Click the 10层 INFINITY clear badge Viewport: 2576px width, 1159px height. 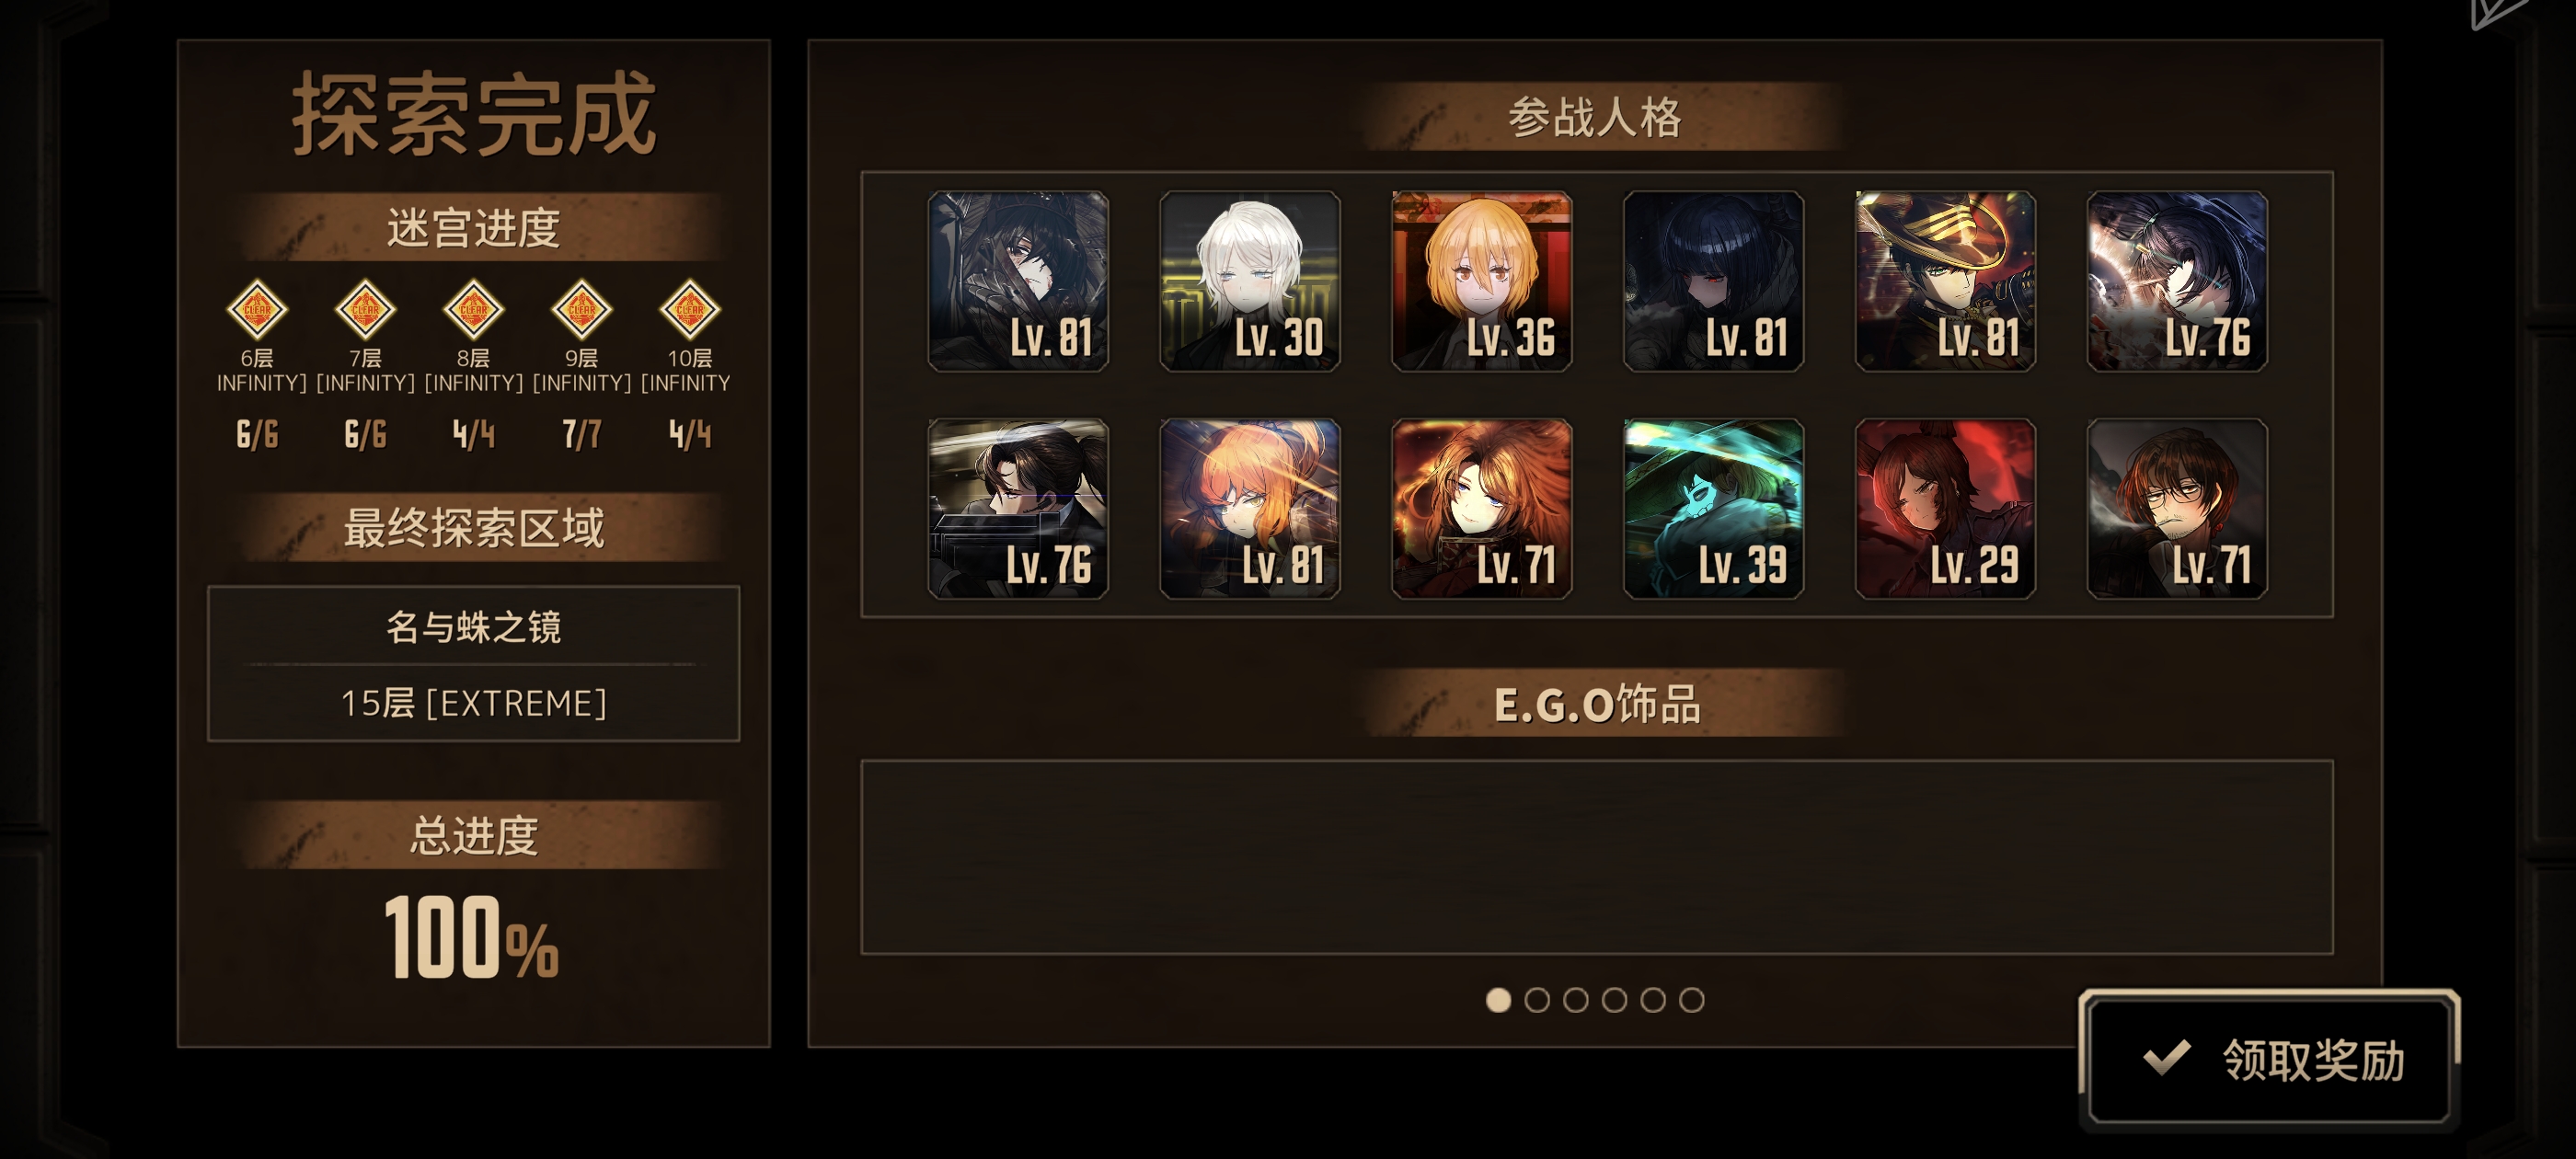click(x=689, y=309)
